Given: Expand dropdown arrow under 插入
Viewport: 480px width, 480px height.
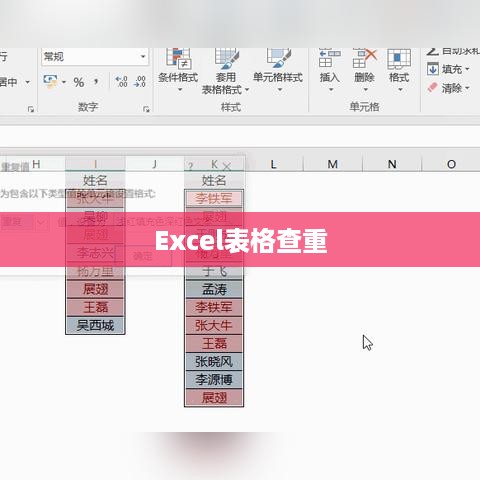Looking at the screenshot, I should pyautogui.click(x=331, y=89).
